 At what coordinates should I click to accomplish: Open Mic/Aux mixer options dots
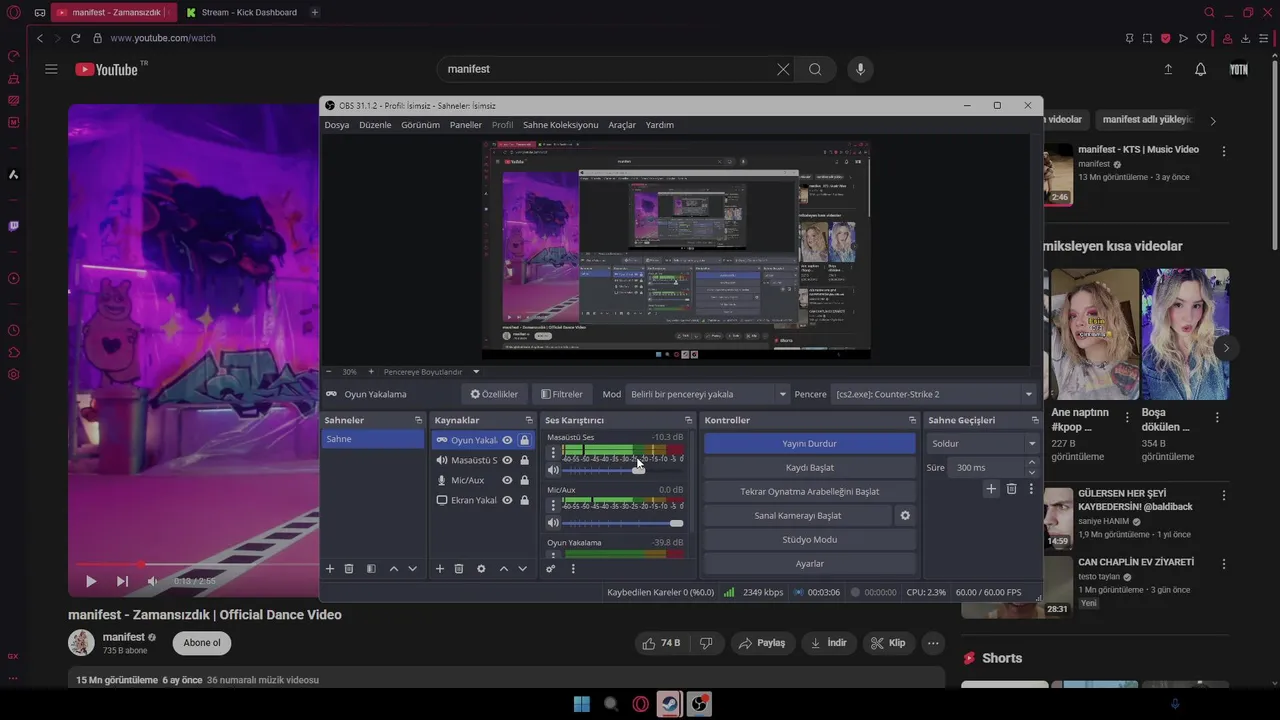tap(553, 506)
